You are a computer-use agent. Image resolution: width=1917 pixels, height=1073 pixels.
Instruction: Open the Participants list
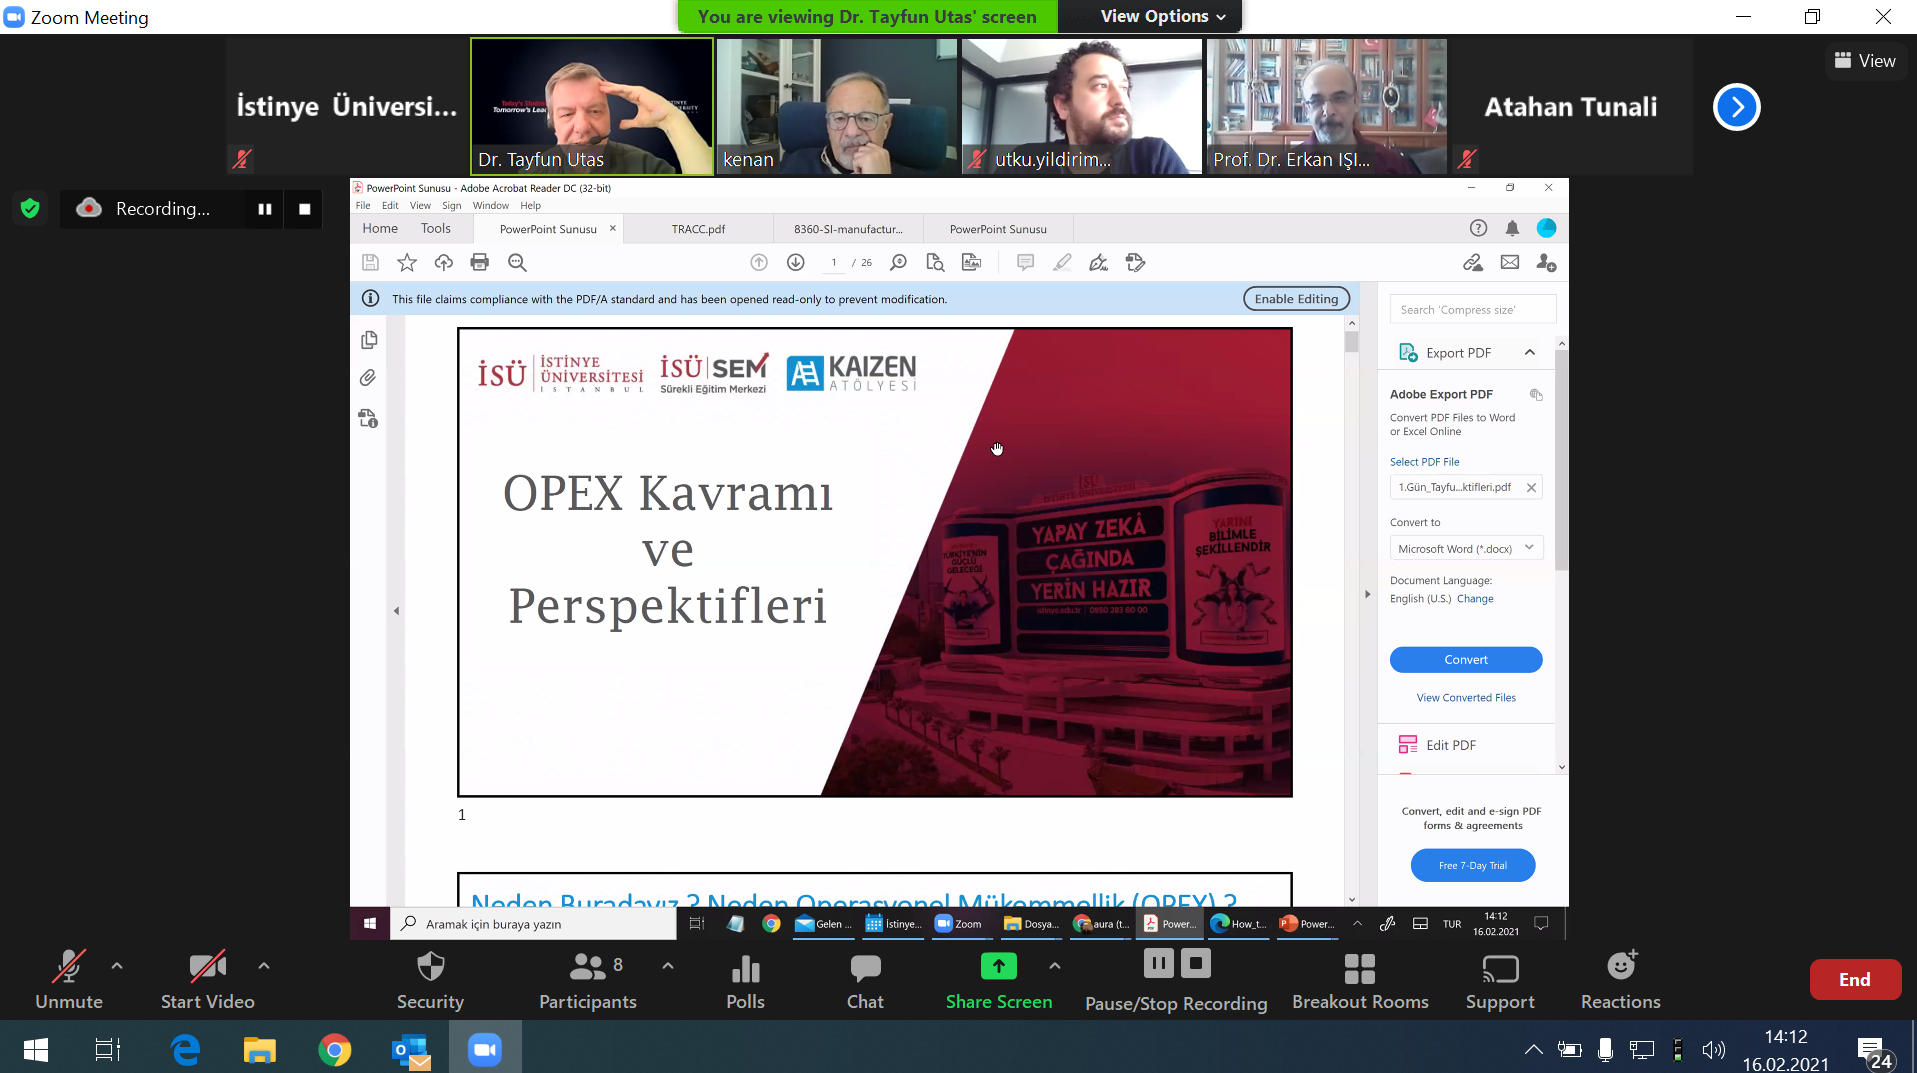pos(587,967)
